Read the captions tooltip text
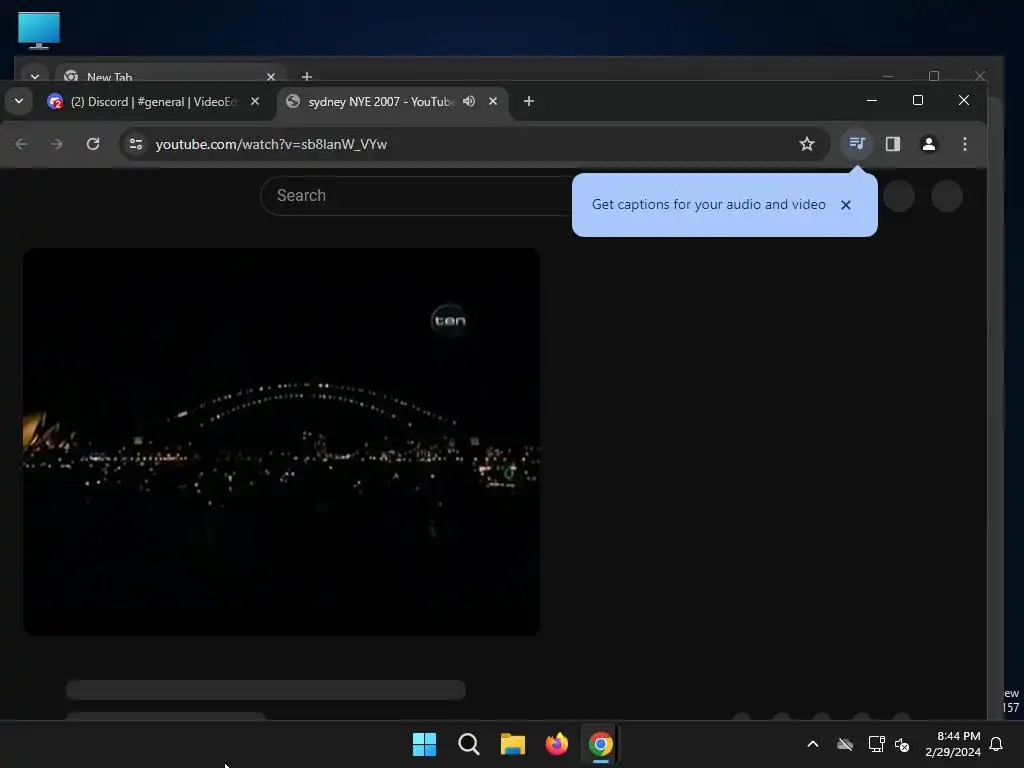This screenshot has height=768, width=1024. pos(709,204)
